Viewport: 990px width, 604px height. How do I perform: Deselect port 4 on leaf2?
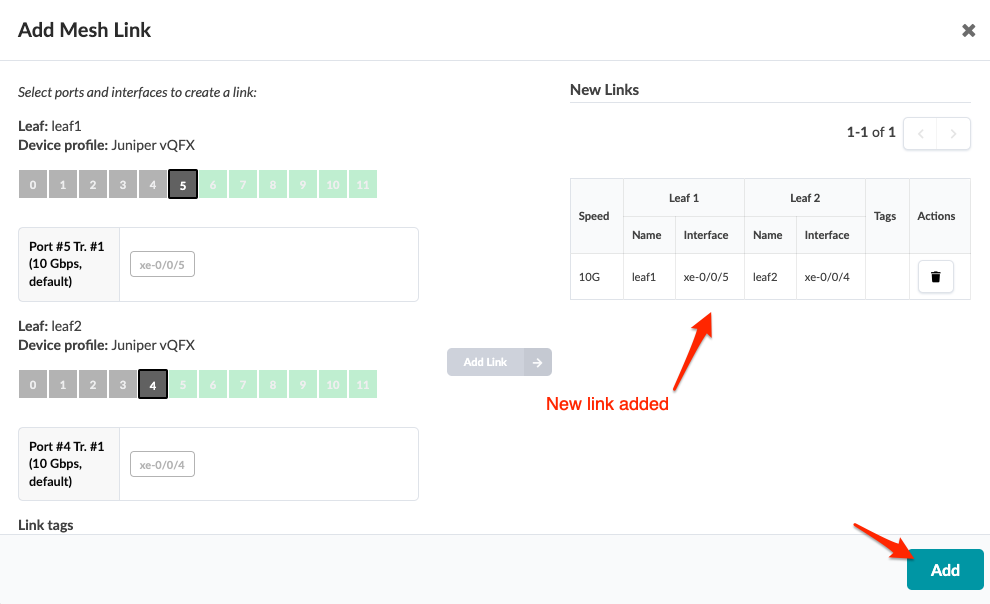coord(153,384)
